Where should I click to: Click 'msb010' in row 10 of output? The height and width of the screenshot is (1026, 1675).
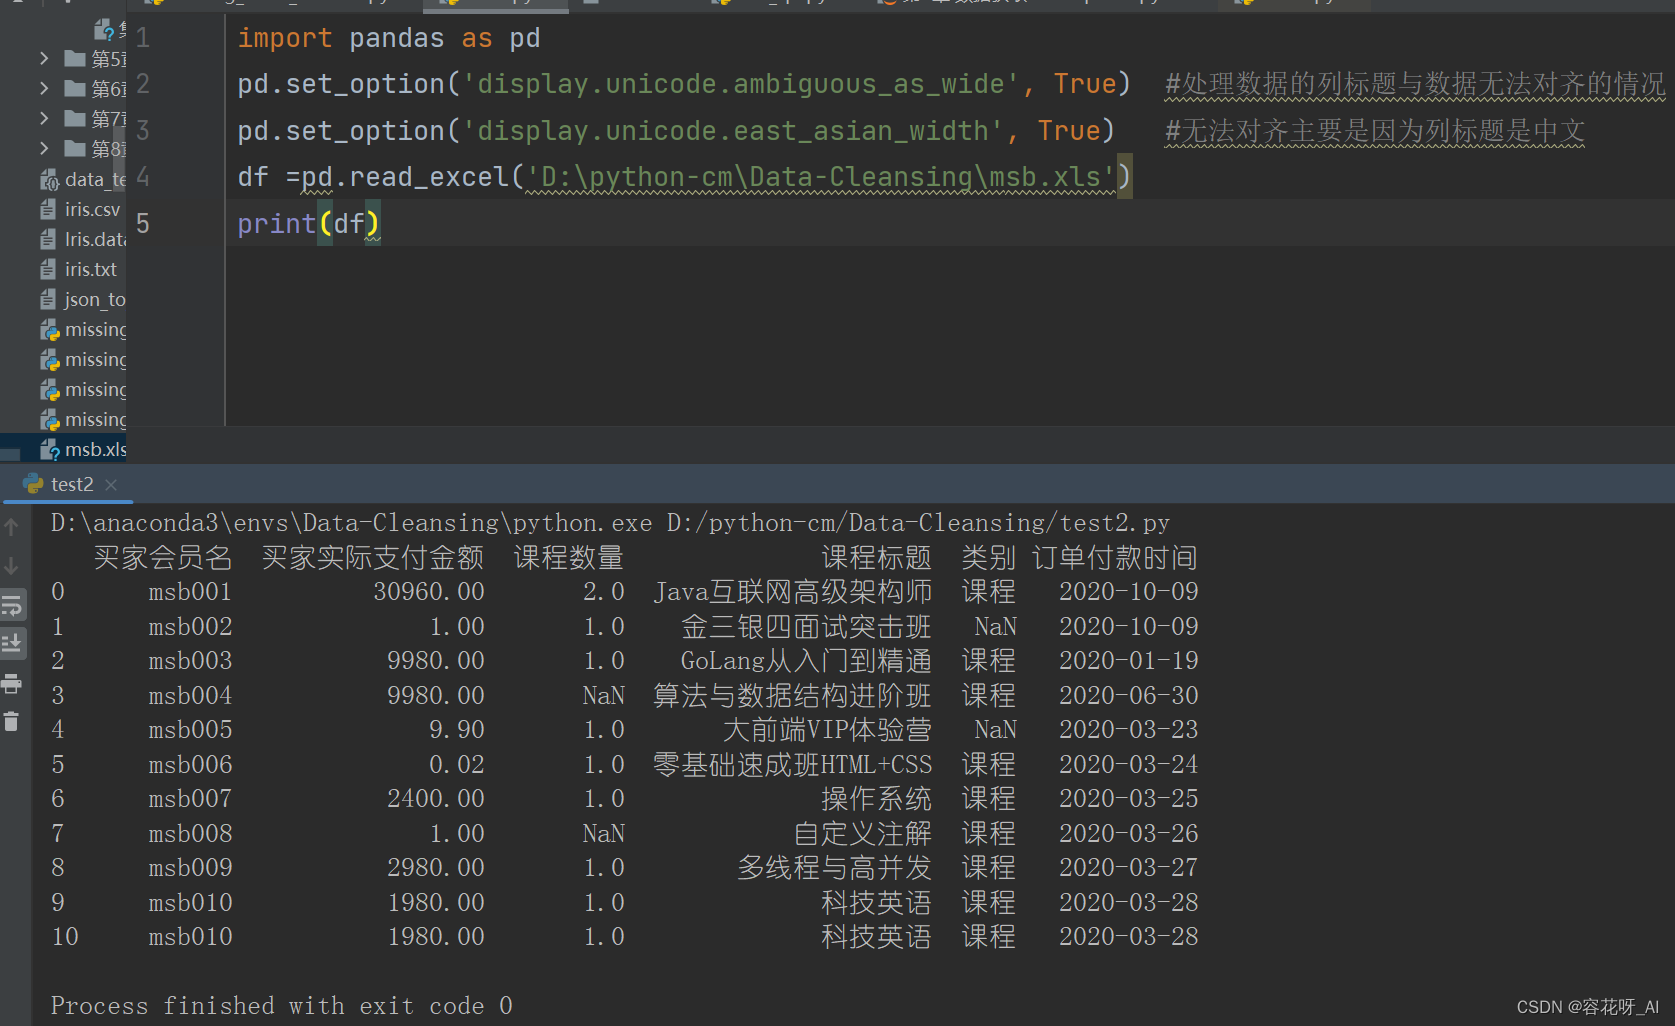click(190, 937)
